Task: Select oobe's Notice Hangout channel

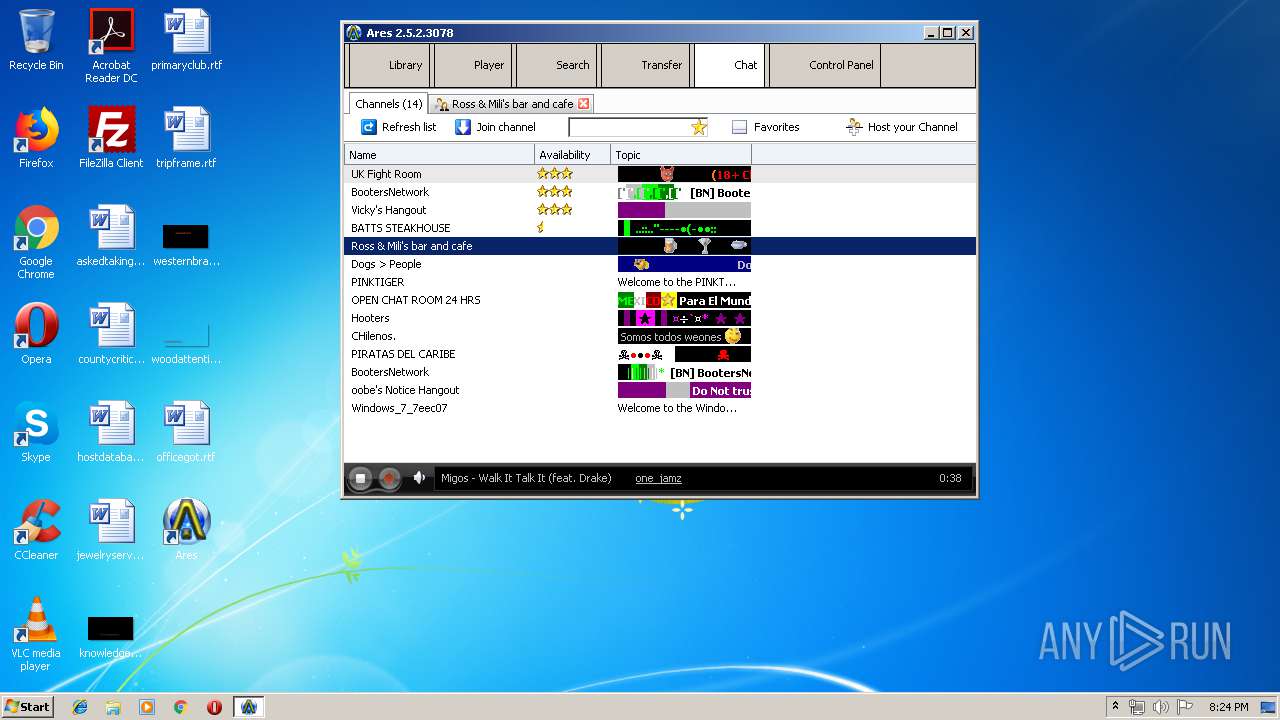Action: pyautogui.click(x=660, y=390)
